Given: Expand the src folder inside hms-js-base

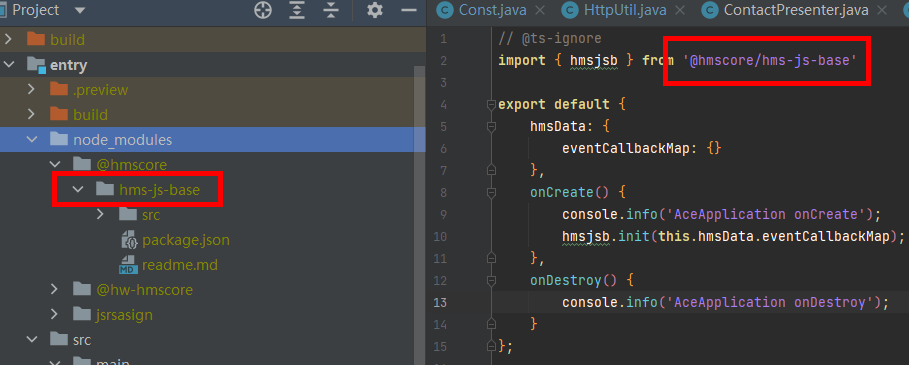Looking at the screenshot, I should pos(100,214).
